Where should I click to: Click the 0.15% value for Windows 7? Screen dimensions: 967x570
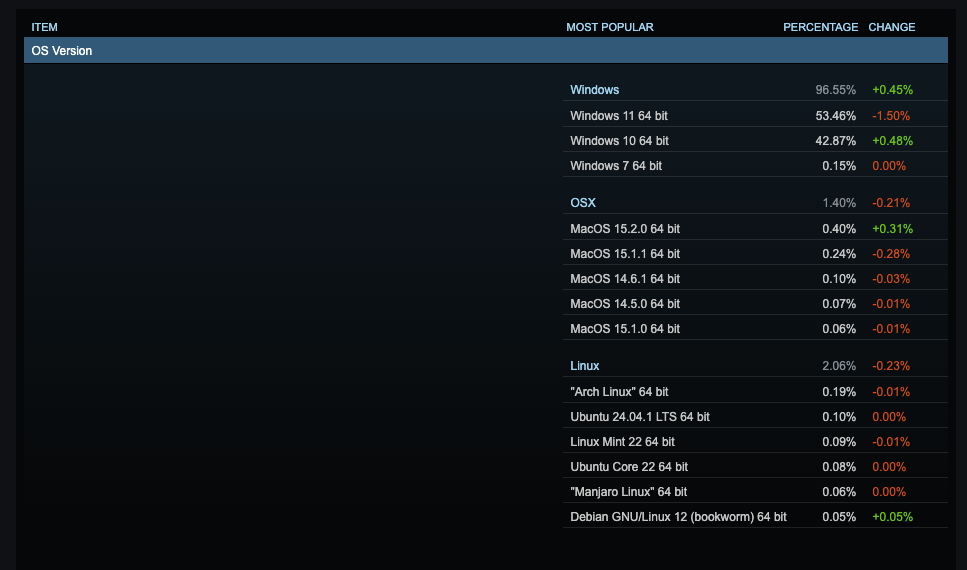pyautogui.click(x=839, y=166)
